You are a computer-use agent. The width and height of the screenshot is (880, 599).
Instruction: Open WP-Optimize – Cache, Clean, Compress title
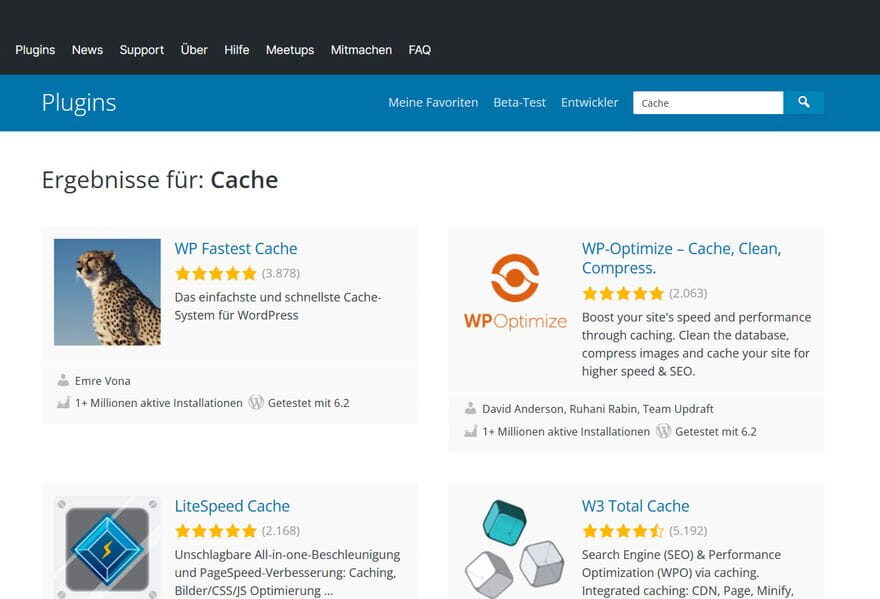pos(681,258)
